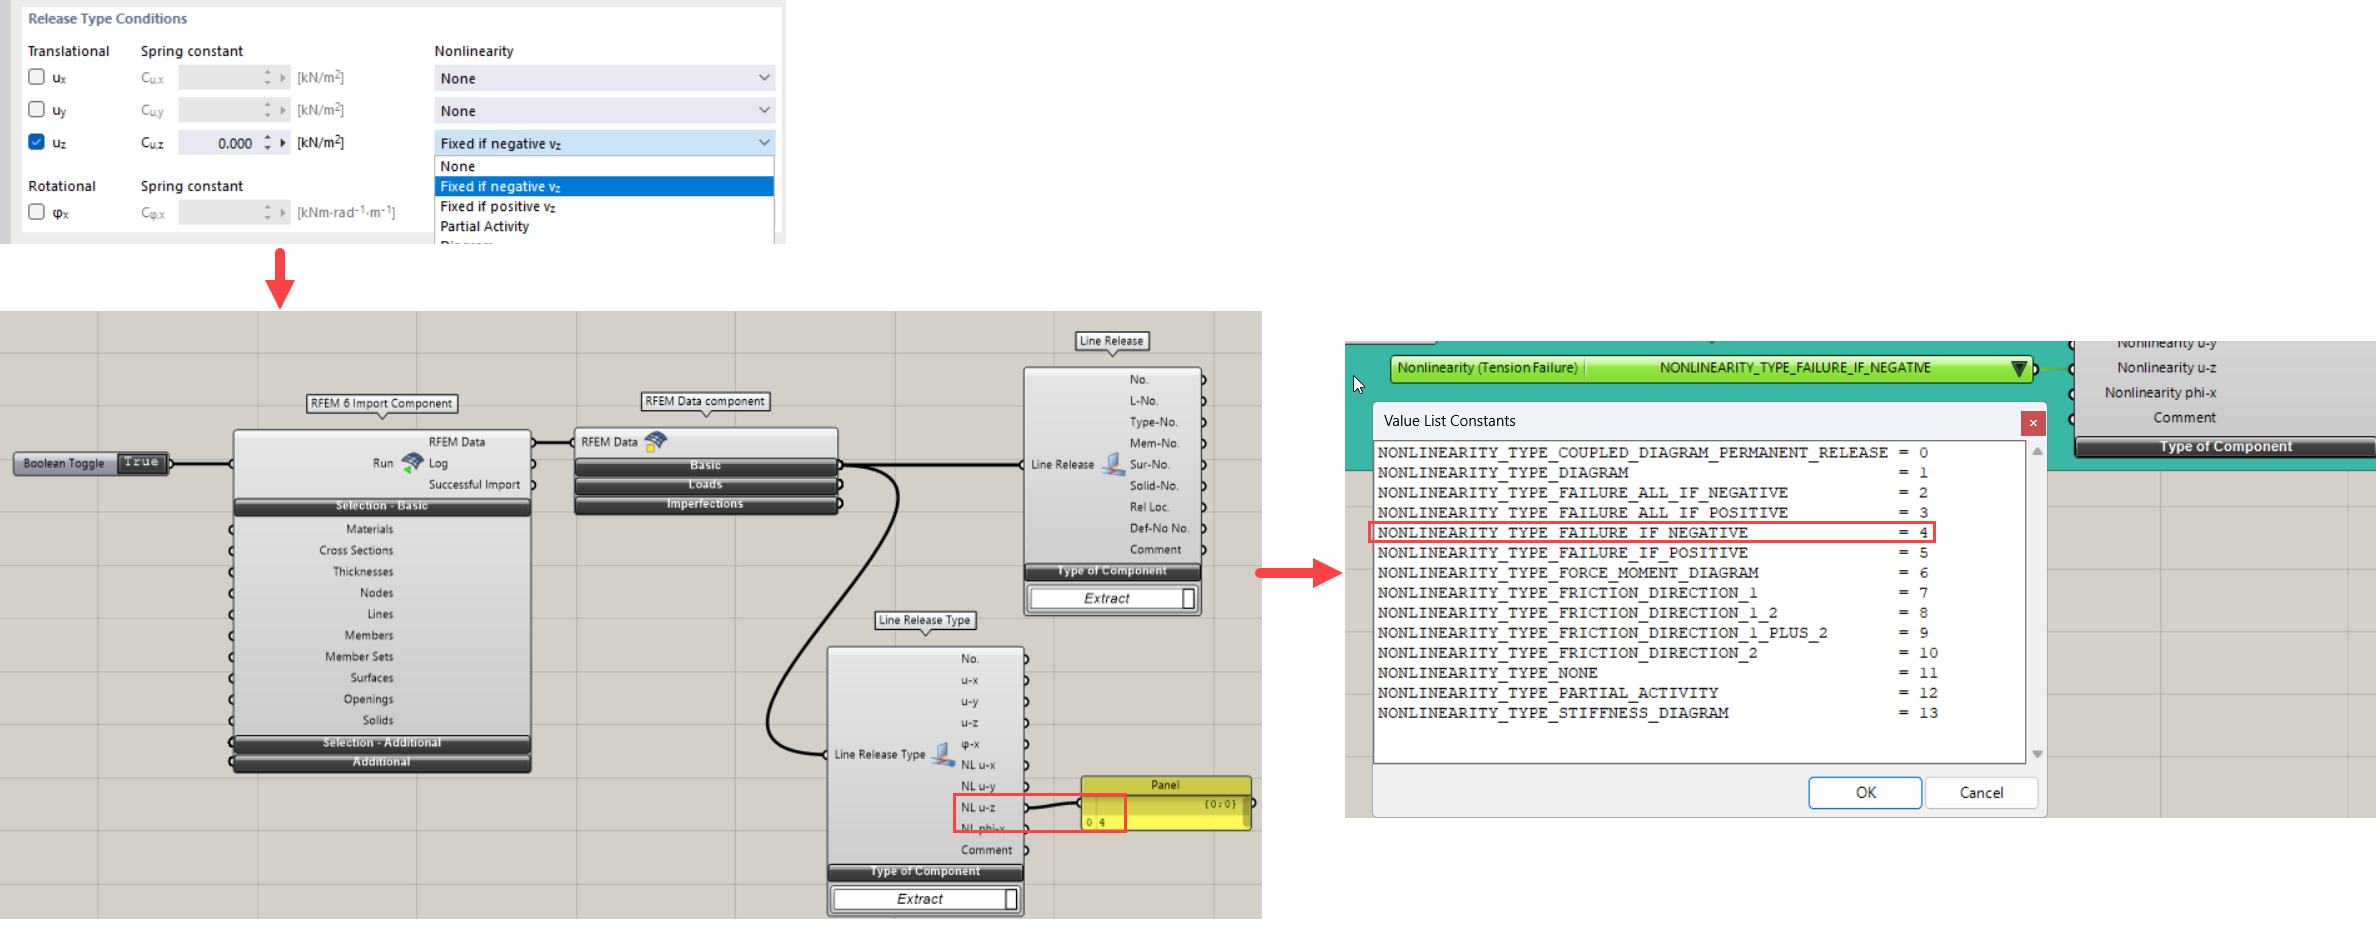The image size is (2376, 931).
Task: Uncheck the uz translational checkbox
Action: [x=37, y=142]
